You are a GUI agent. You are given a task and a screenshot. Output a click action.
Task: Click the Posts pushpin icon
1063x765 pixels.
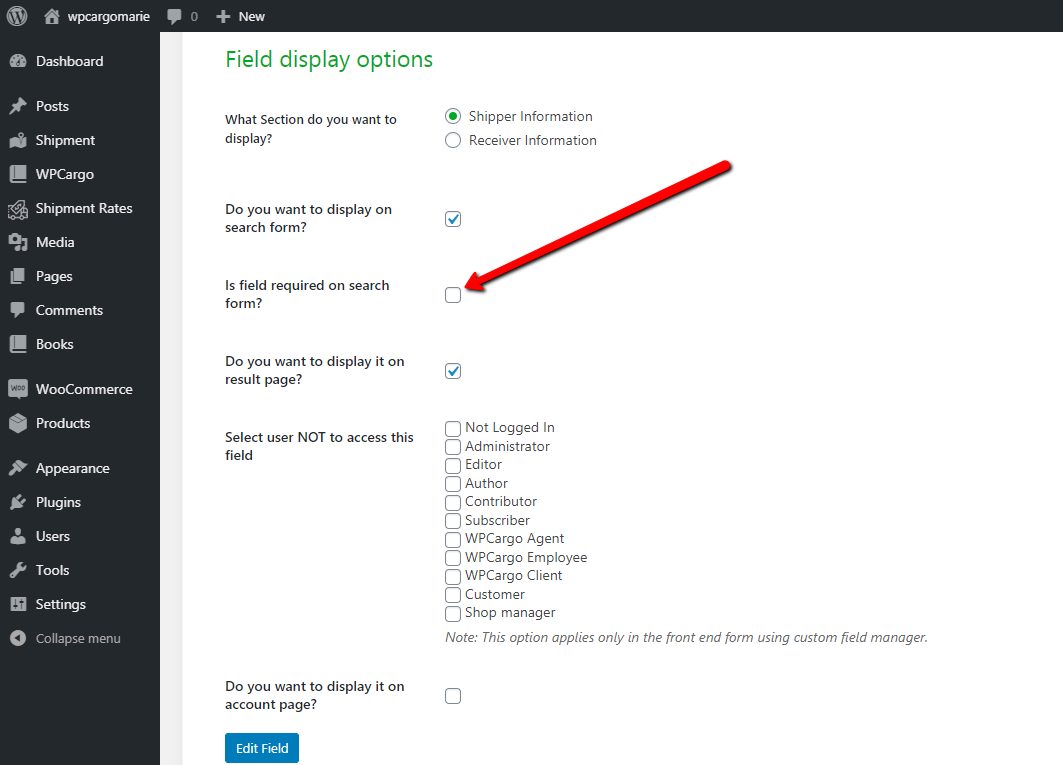click(x=18, y=106)
